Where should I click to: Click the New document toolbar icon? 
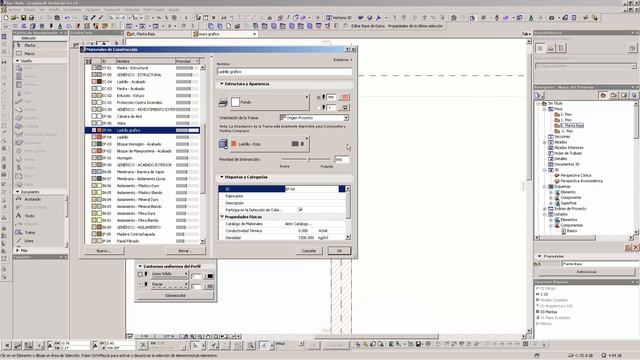pyautogui.click(x=6, y=18)
